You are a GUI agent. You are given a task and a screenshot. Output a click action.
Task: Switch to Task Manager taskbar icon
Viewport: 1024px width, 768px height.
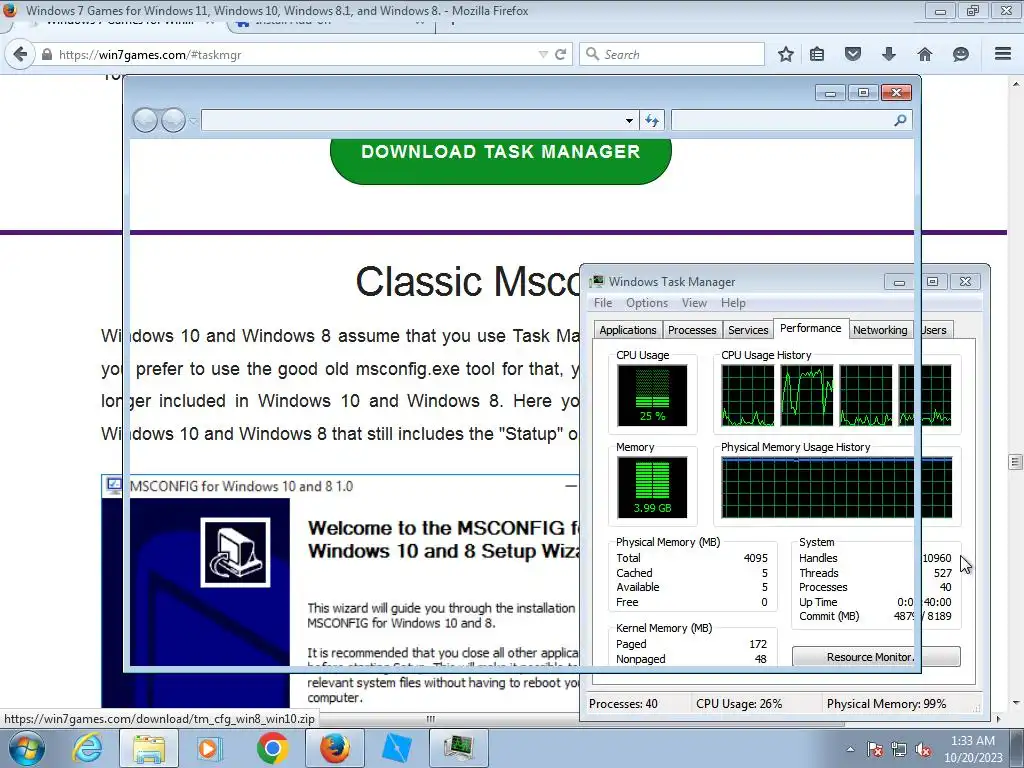458,748
